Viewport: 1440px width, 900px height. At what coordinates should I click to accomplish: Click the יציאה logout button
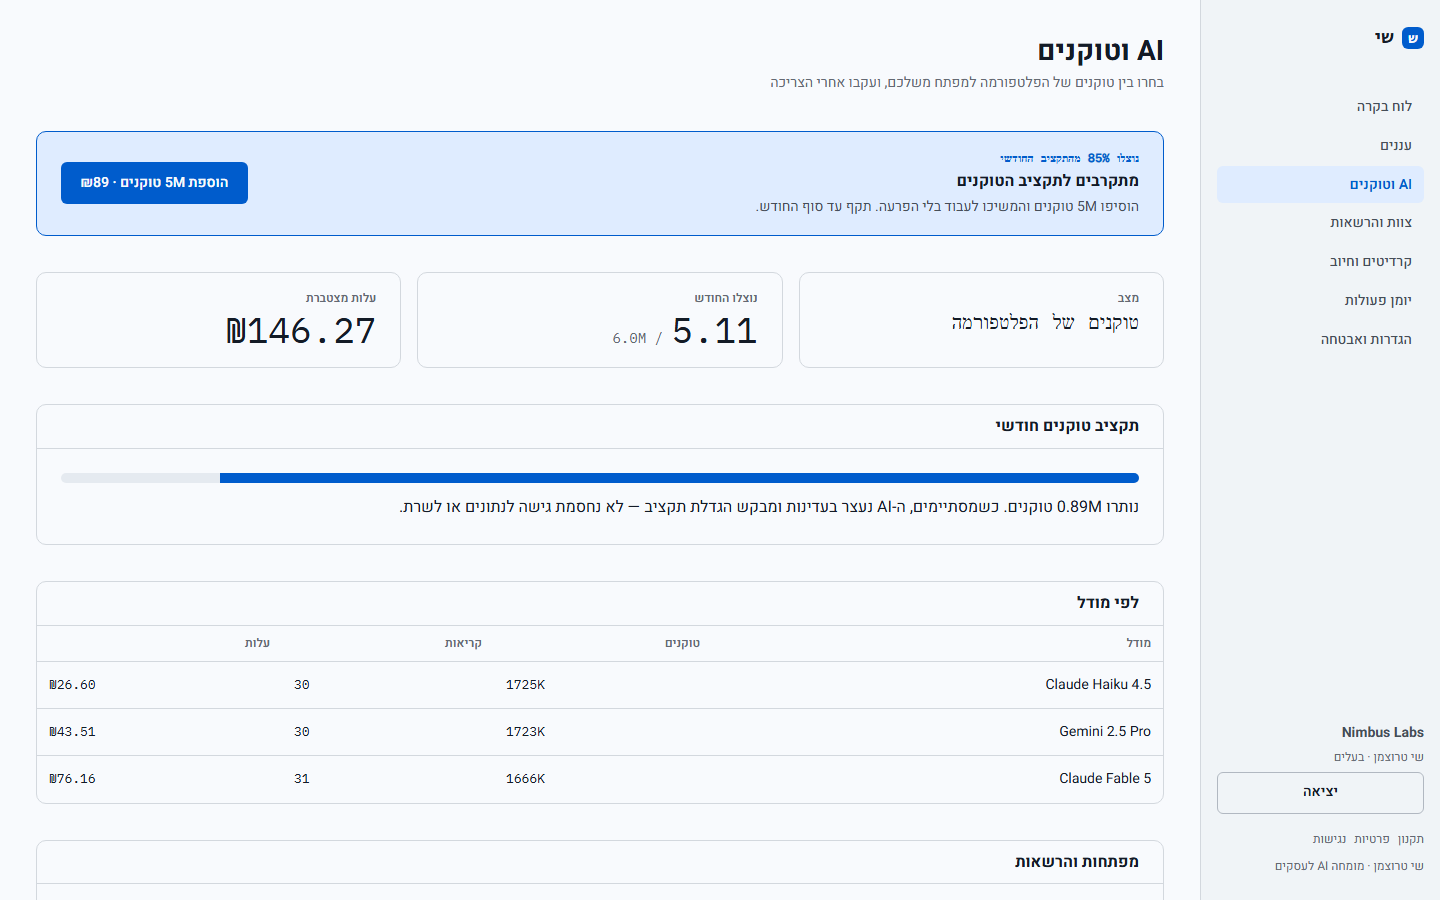click(x=1320, y=792)
